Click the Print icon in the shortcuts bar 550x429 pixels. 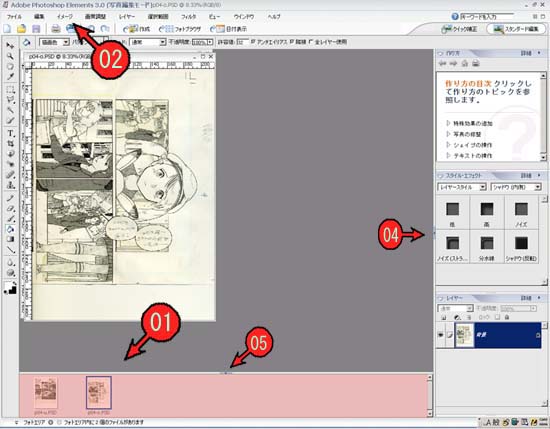[56, 29]
